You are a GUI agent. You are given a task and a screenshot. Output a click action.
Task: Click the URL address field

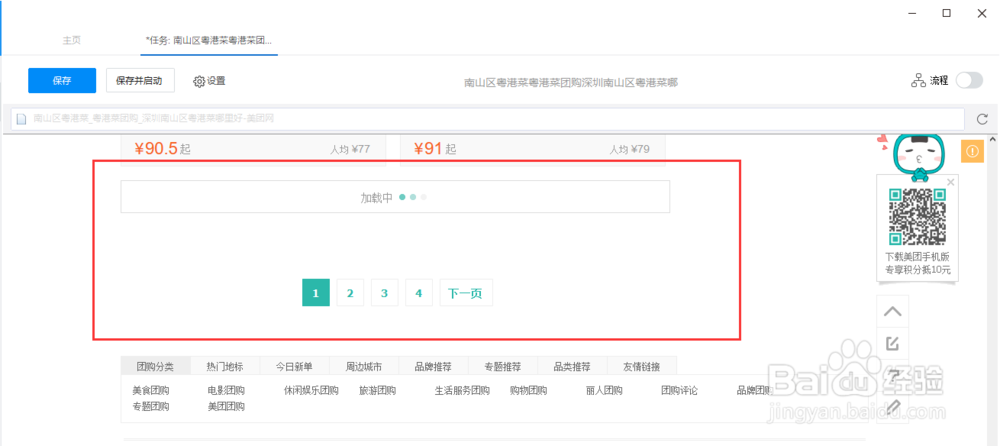(x=488, y=119)
